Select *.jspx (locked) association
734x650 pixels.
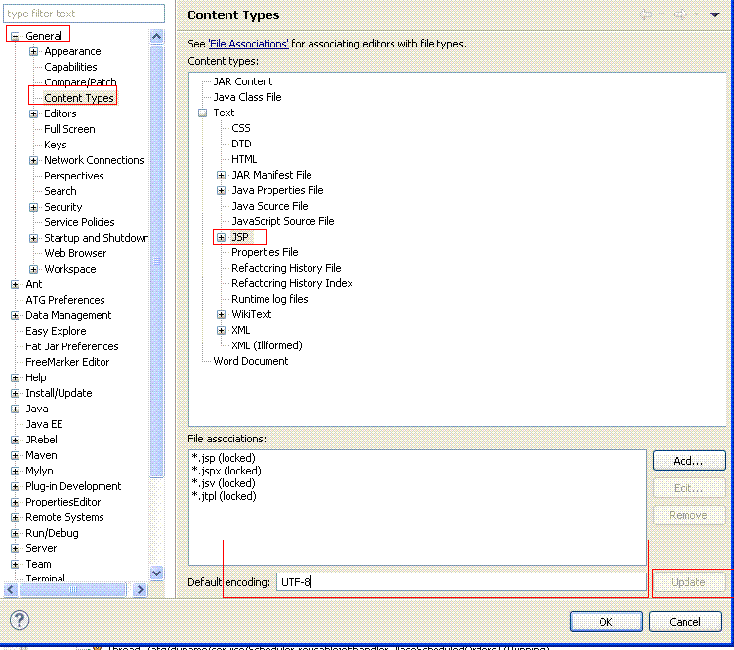click(x=227, y=471)
